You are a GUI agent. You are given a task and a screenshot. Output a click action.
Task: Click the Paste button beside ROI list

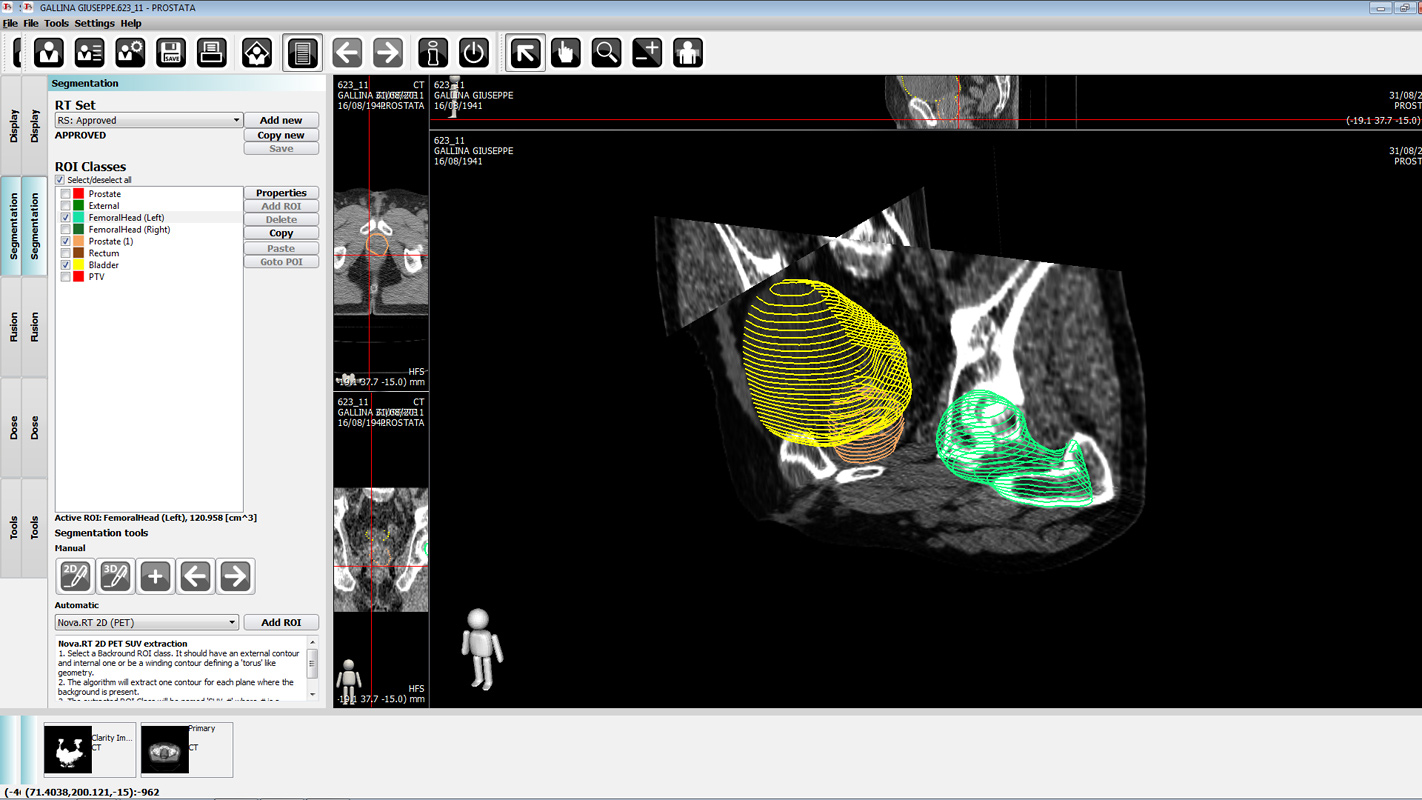pos(281,248)
